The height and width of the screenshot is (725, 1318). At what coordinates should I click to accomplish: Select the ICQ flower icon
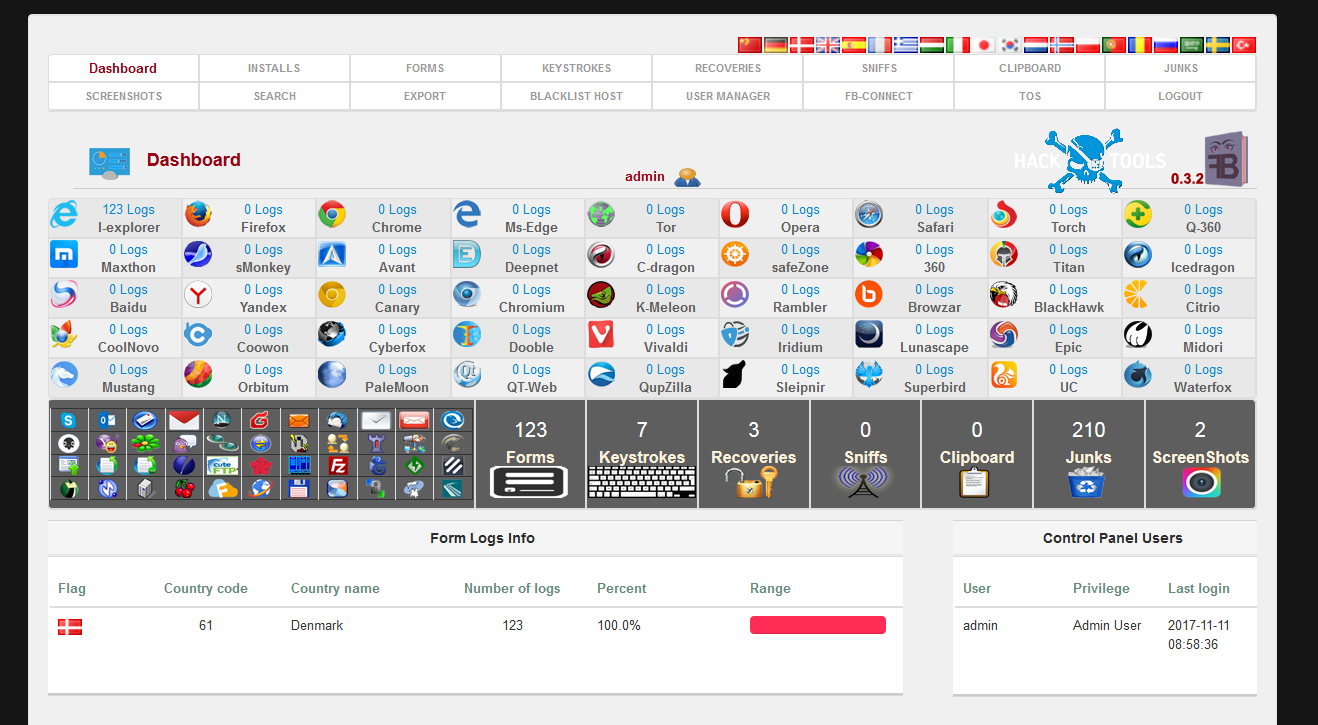tap(145, 443)
